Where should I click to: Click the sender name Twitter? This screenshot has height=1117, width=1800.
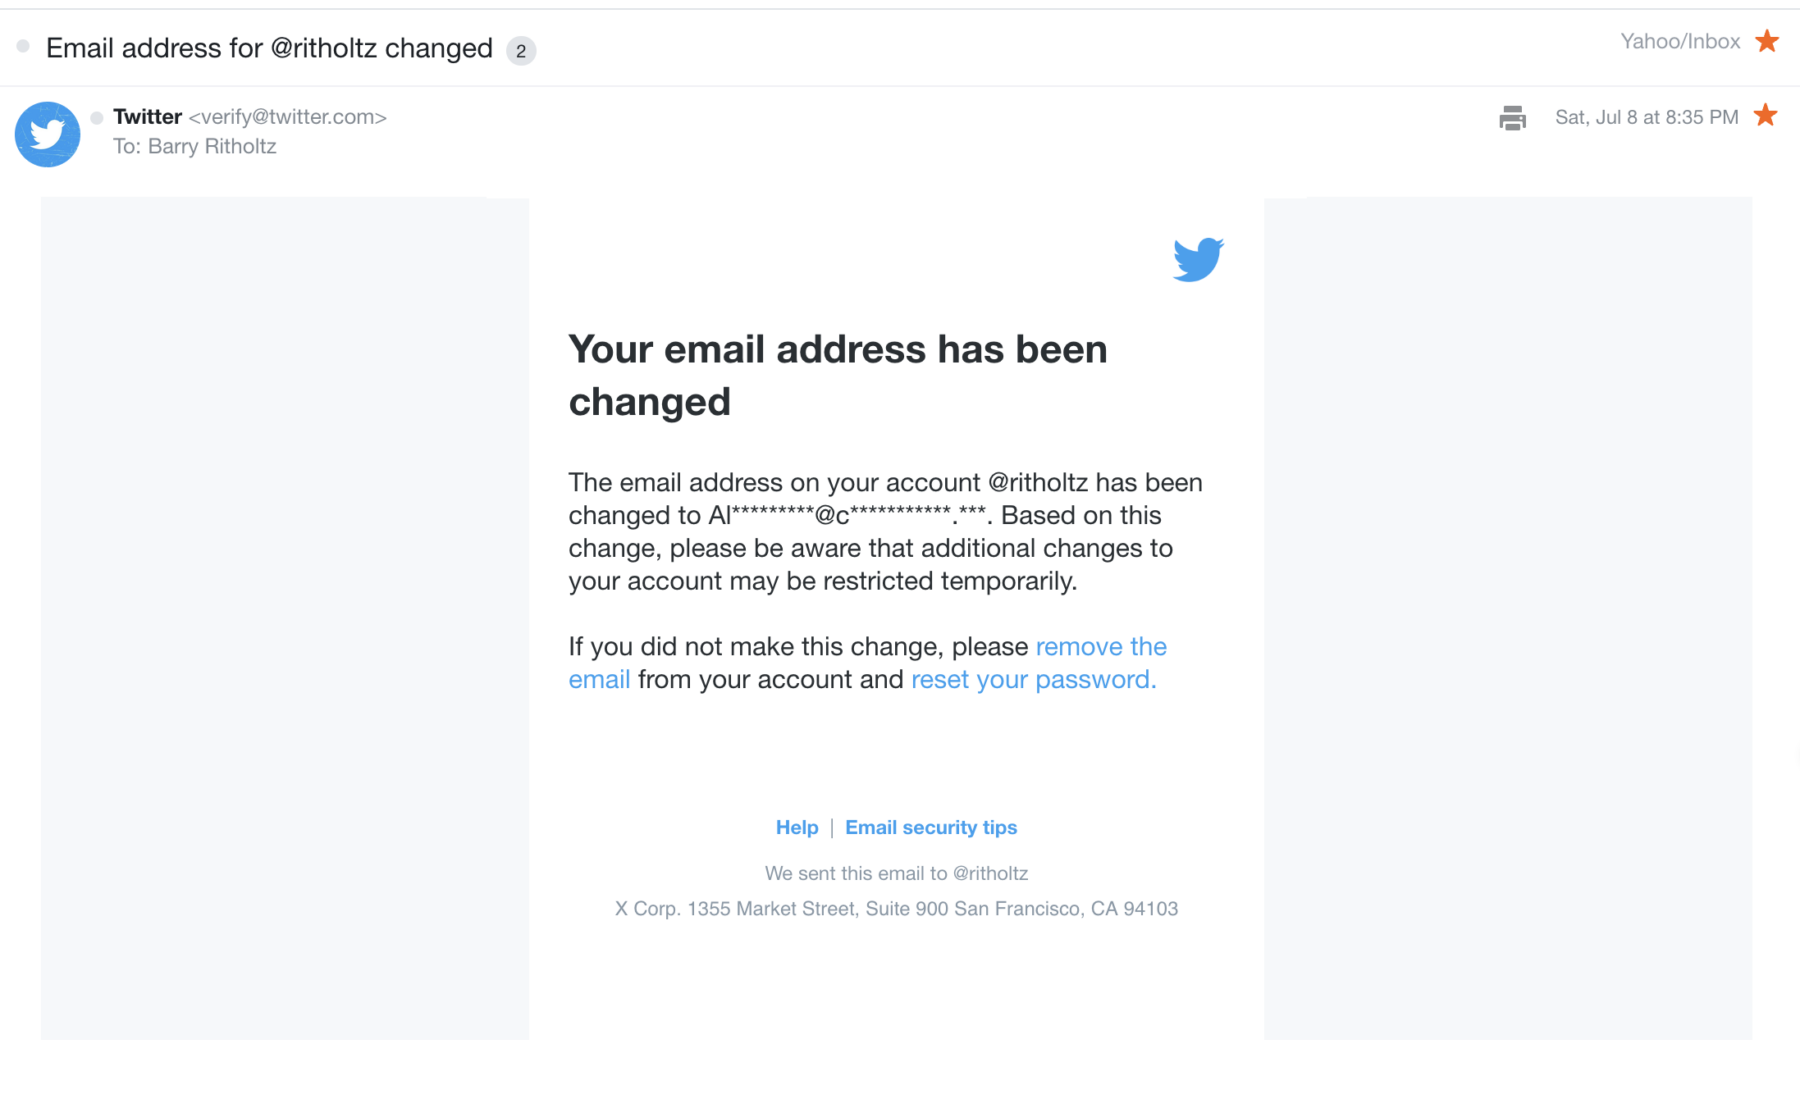coord(147,117)
